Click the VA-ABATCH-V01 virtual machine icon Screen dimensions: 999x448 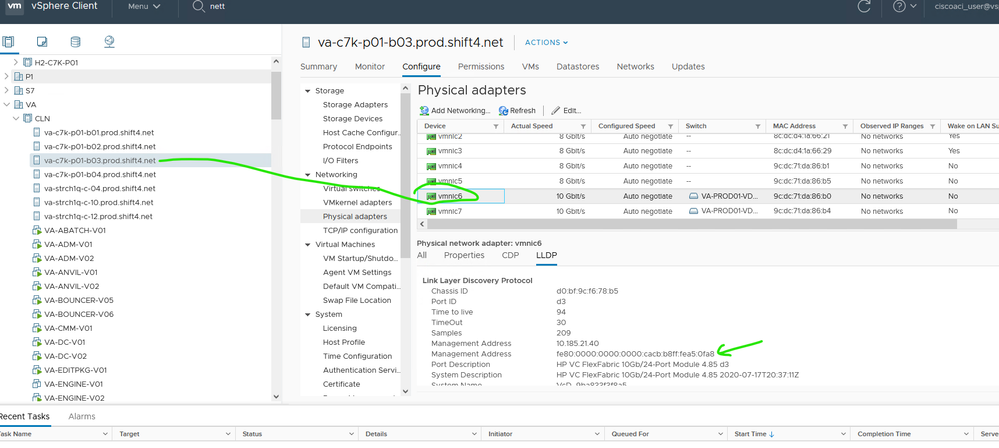click(x=37, y=230)
